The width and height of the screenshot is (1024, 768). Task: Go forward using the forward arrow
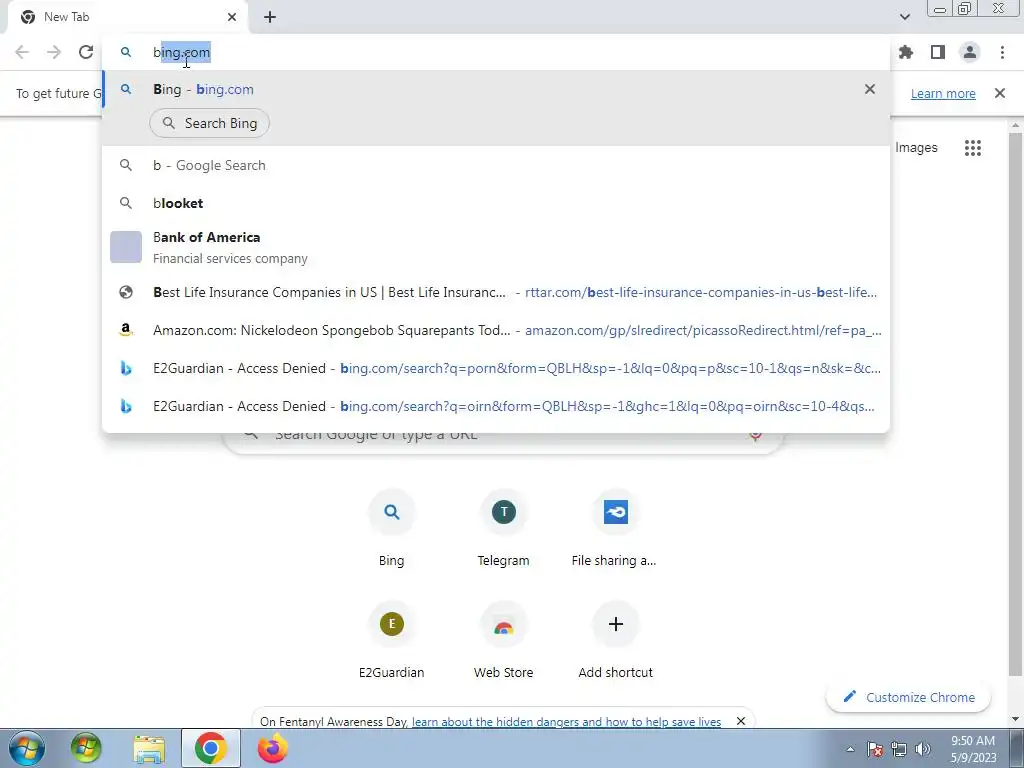(x=54, y=52)
